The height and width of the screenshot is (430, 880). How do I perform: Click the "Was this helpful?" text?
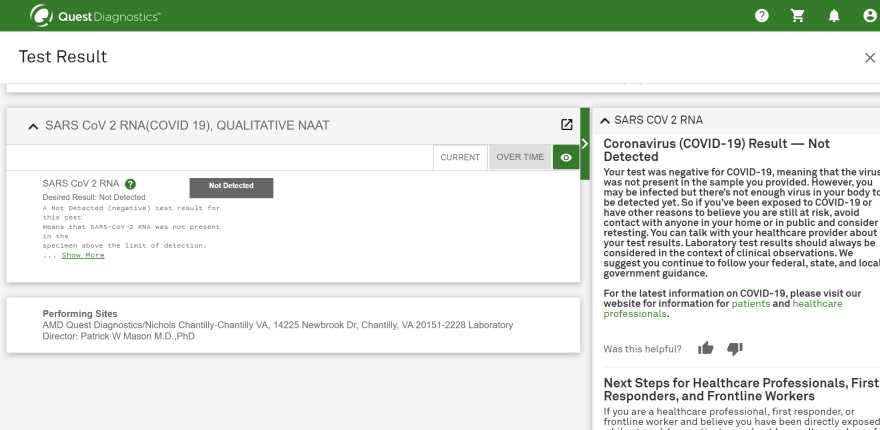pyautogui.click(x=643, y=349)
